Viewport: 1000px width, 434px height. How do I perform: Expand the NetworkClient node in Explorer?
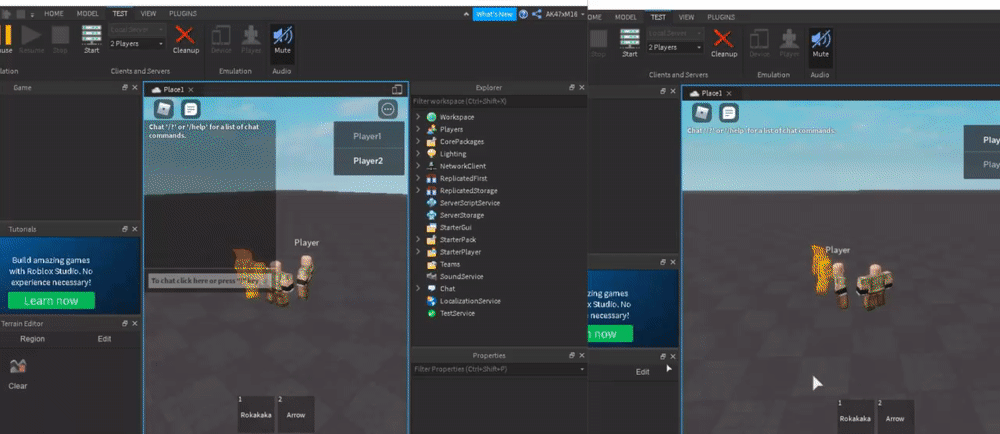pos(418,166)
